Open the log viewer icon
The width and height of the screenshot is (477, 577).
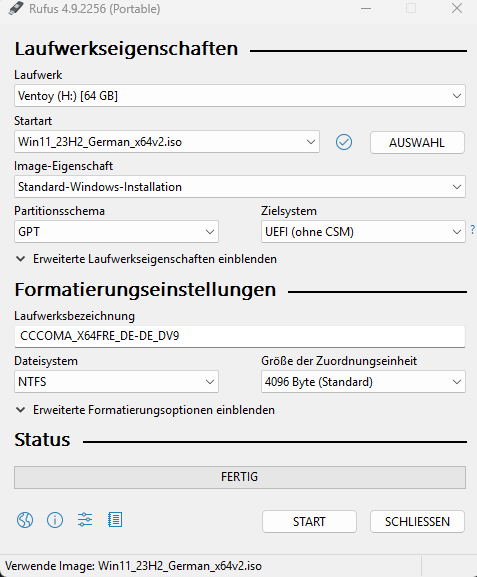115,520
